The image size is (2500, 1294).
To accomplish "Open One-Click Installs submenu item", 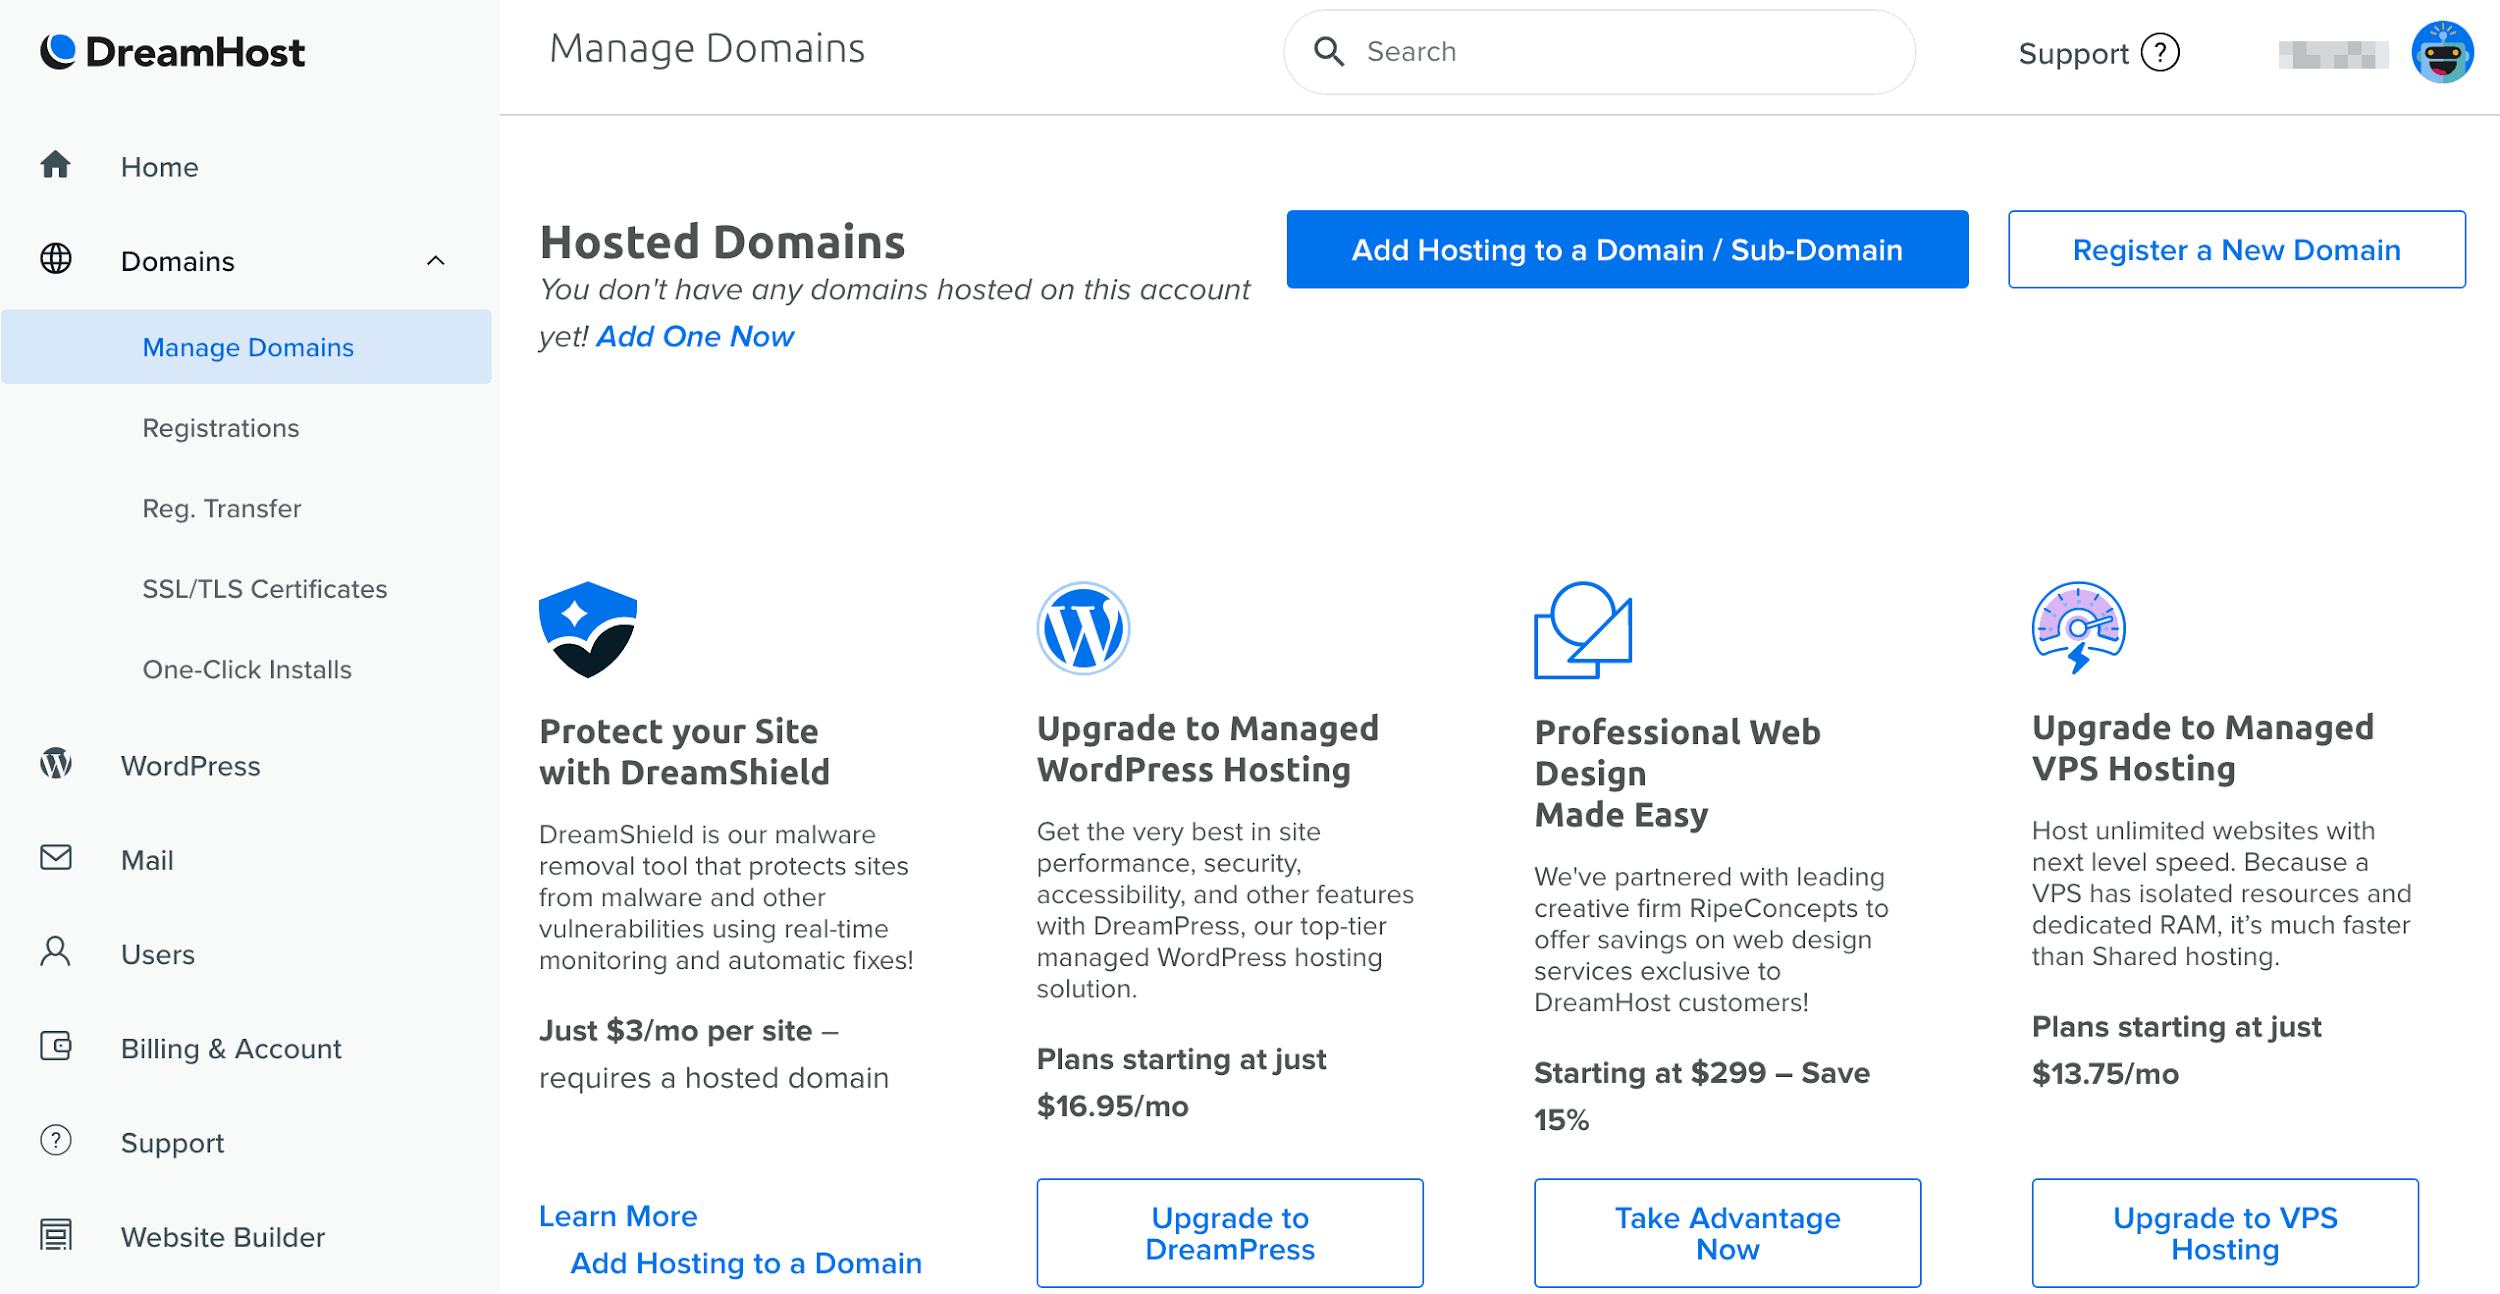I will click(247, 669).
